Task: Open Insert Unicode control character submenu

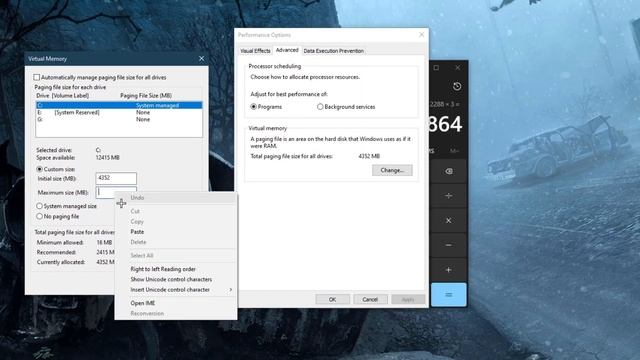Action: [x=176, y=289]
